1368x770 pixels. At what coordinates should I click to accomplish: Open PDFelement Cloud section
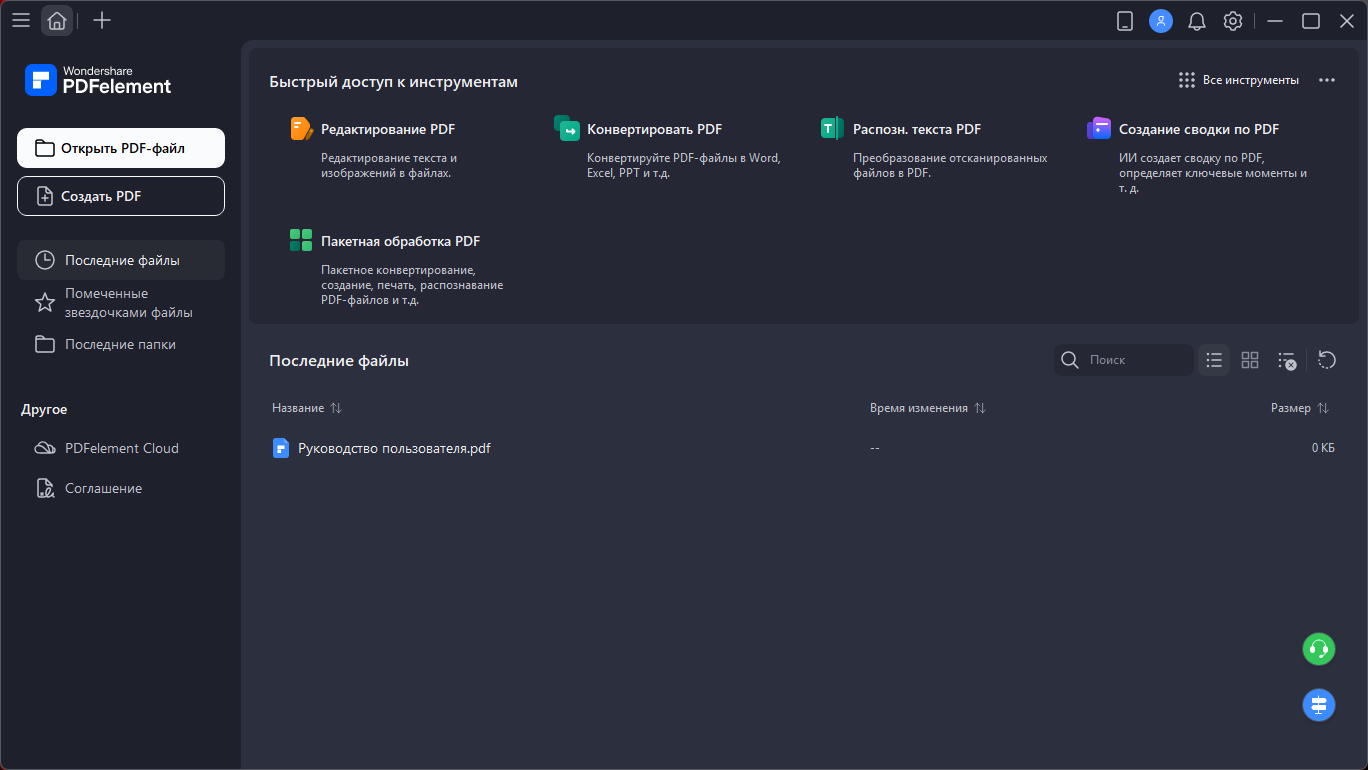[x=121, y=448]
